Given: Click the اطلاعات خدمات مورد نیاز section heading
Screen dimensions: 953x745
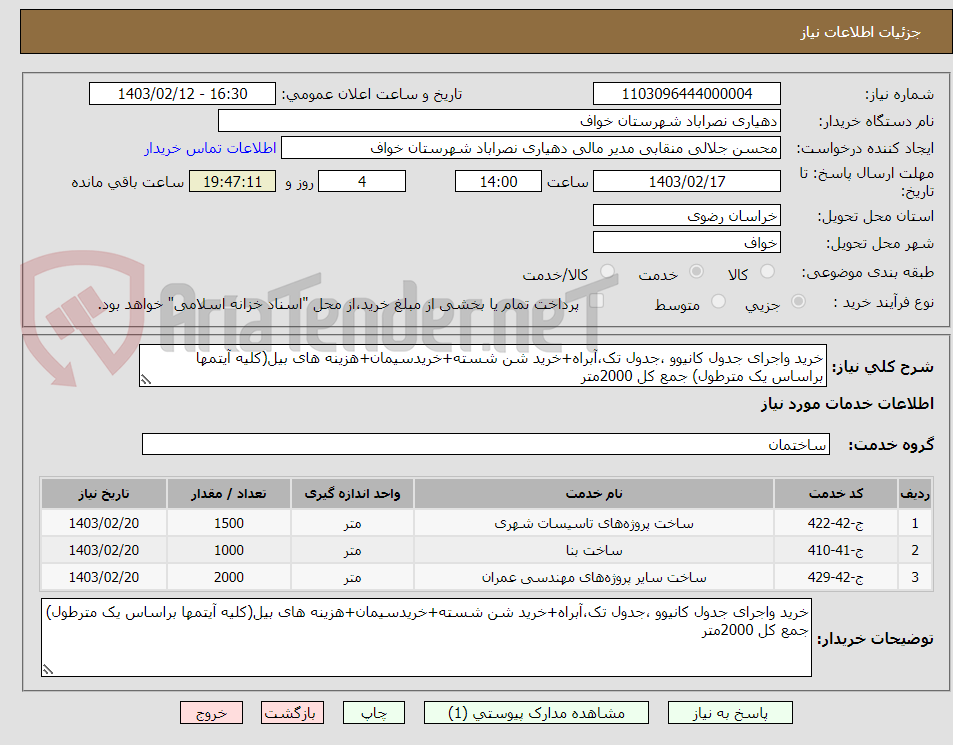Looking at the screenshot, I should click(x=847, y=404).
